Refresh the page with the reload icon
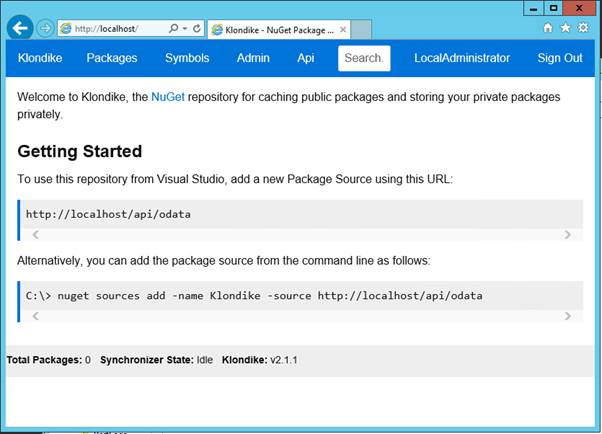Viewport: 602px width, 434px height. (197, 28)
